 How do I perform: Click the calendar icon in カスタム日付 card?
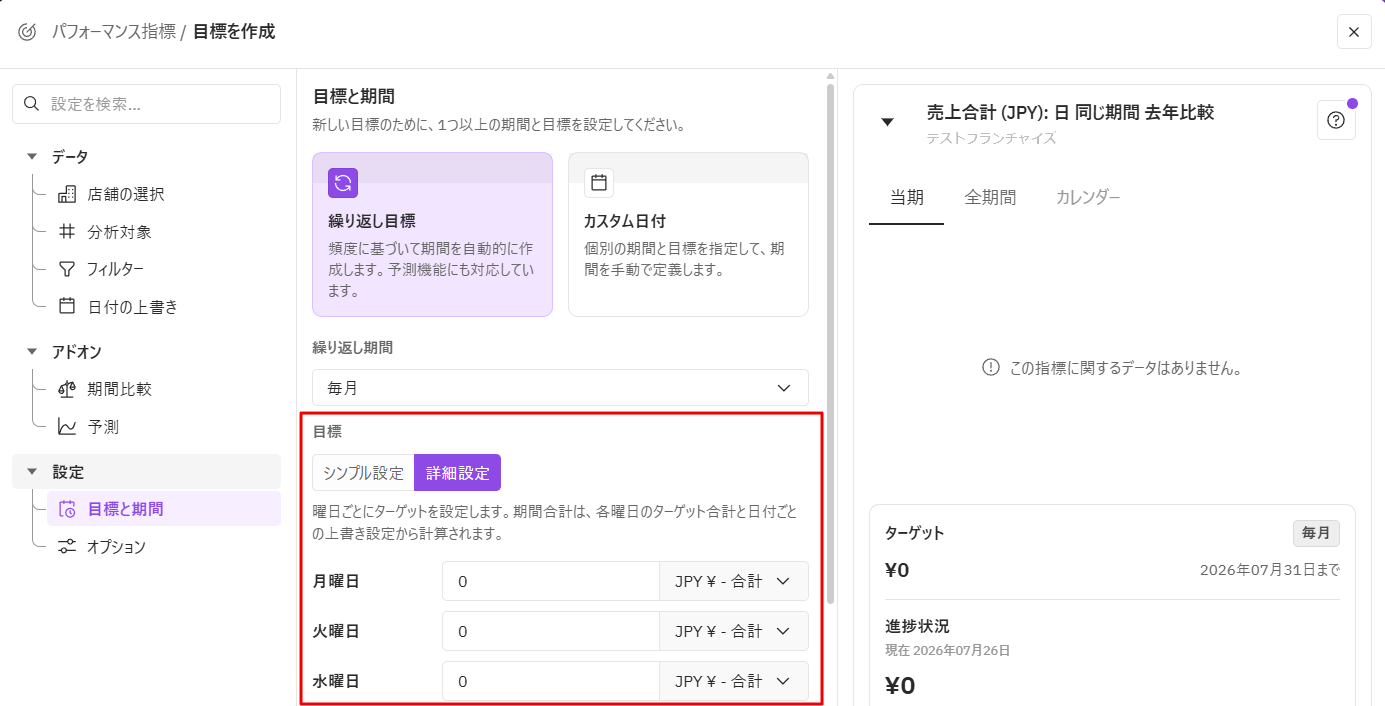(x=599, y=183)
